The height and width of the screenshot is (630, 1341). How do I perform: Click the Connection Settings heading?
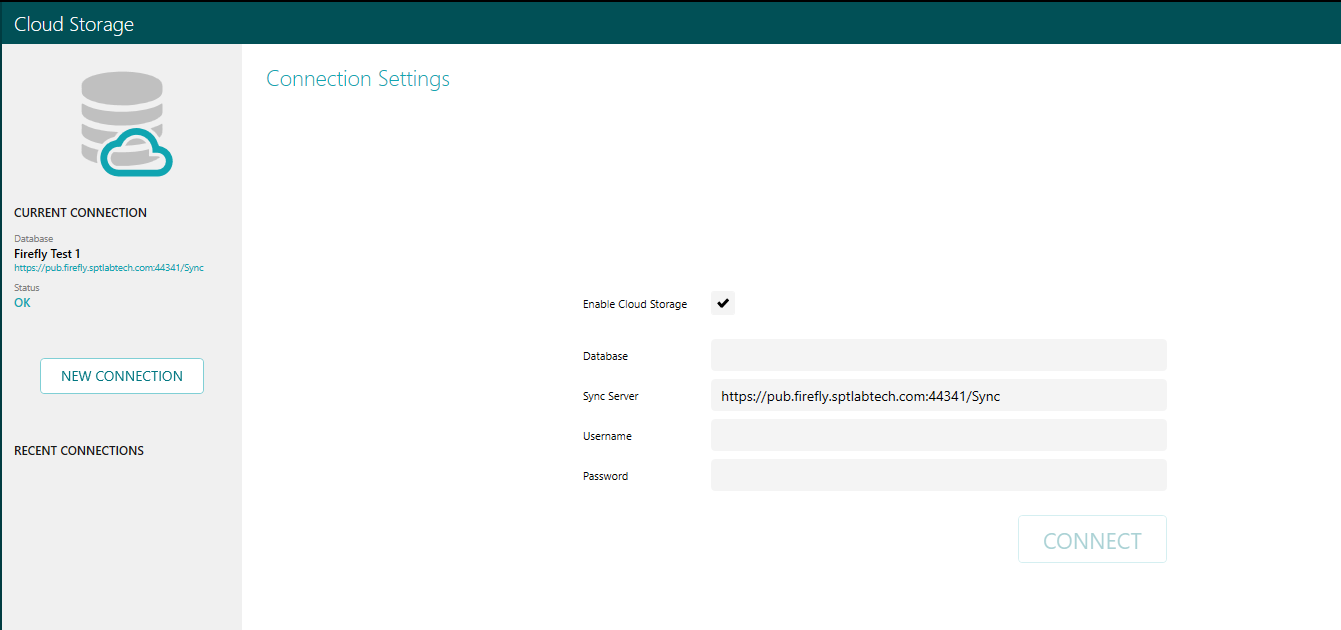[357, 78]
